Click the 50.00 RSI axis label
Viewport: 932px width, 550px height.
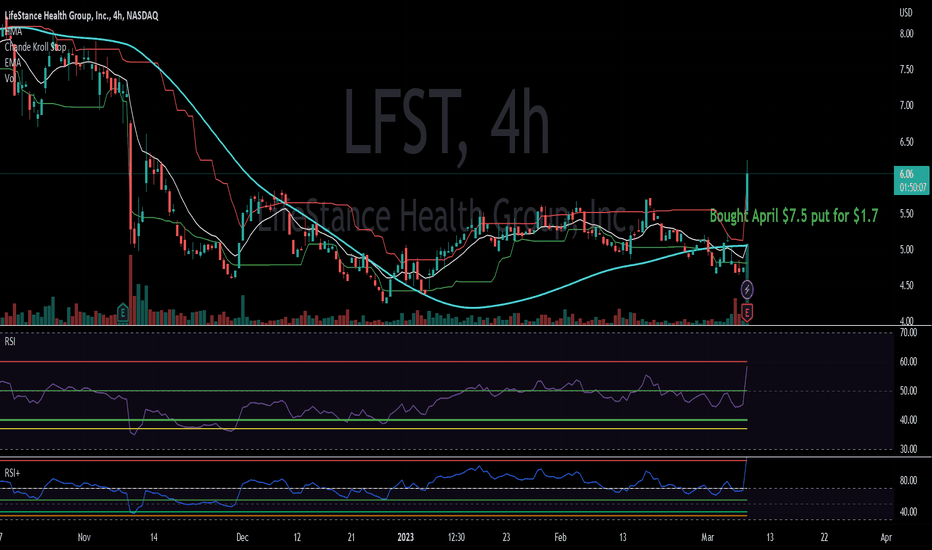pos(908,391)
